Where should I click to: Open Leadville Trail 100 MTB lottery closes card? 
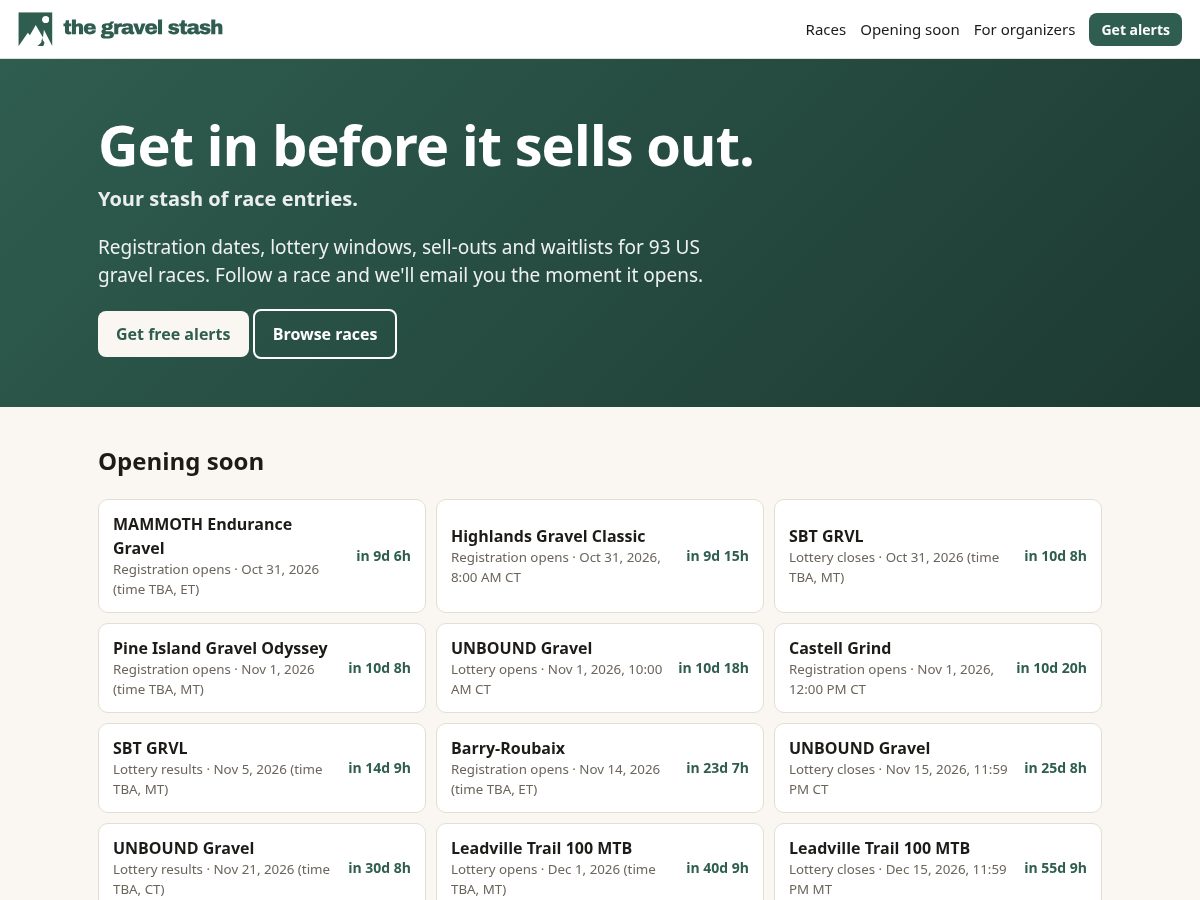coord(938,862)
